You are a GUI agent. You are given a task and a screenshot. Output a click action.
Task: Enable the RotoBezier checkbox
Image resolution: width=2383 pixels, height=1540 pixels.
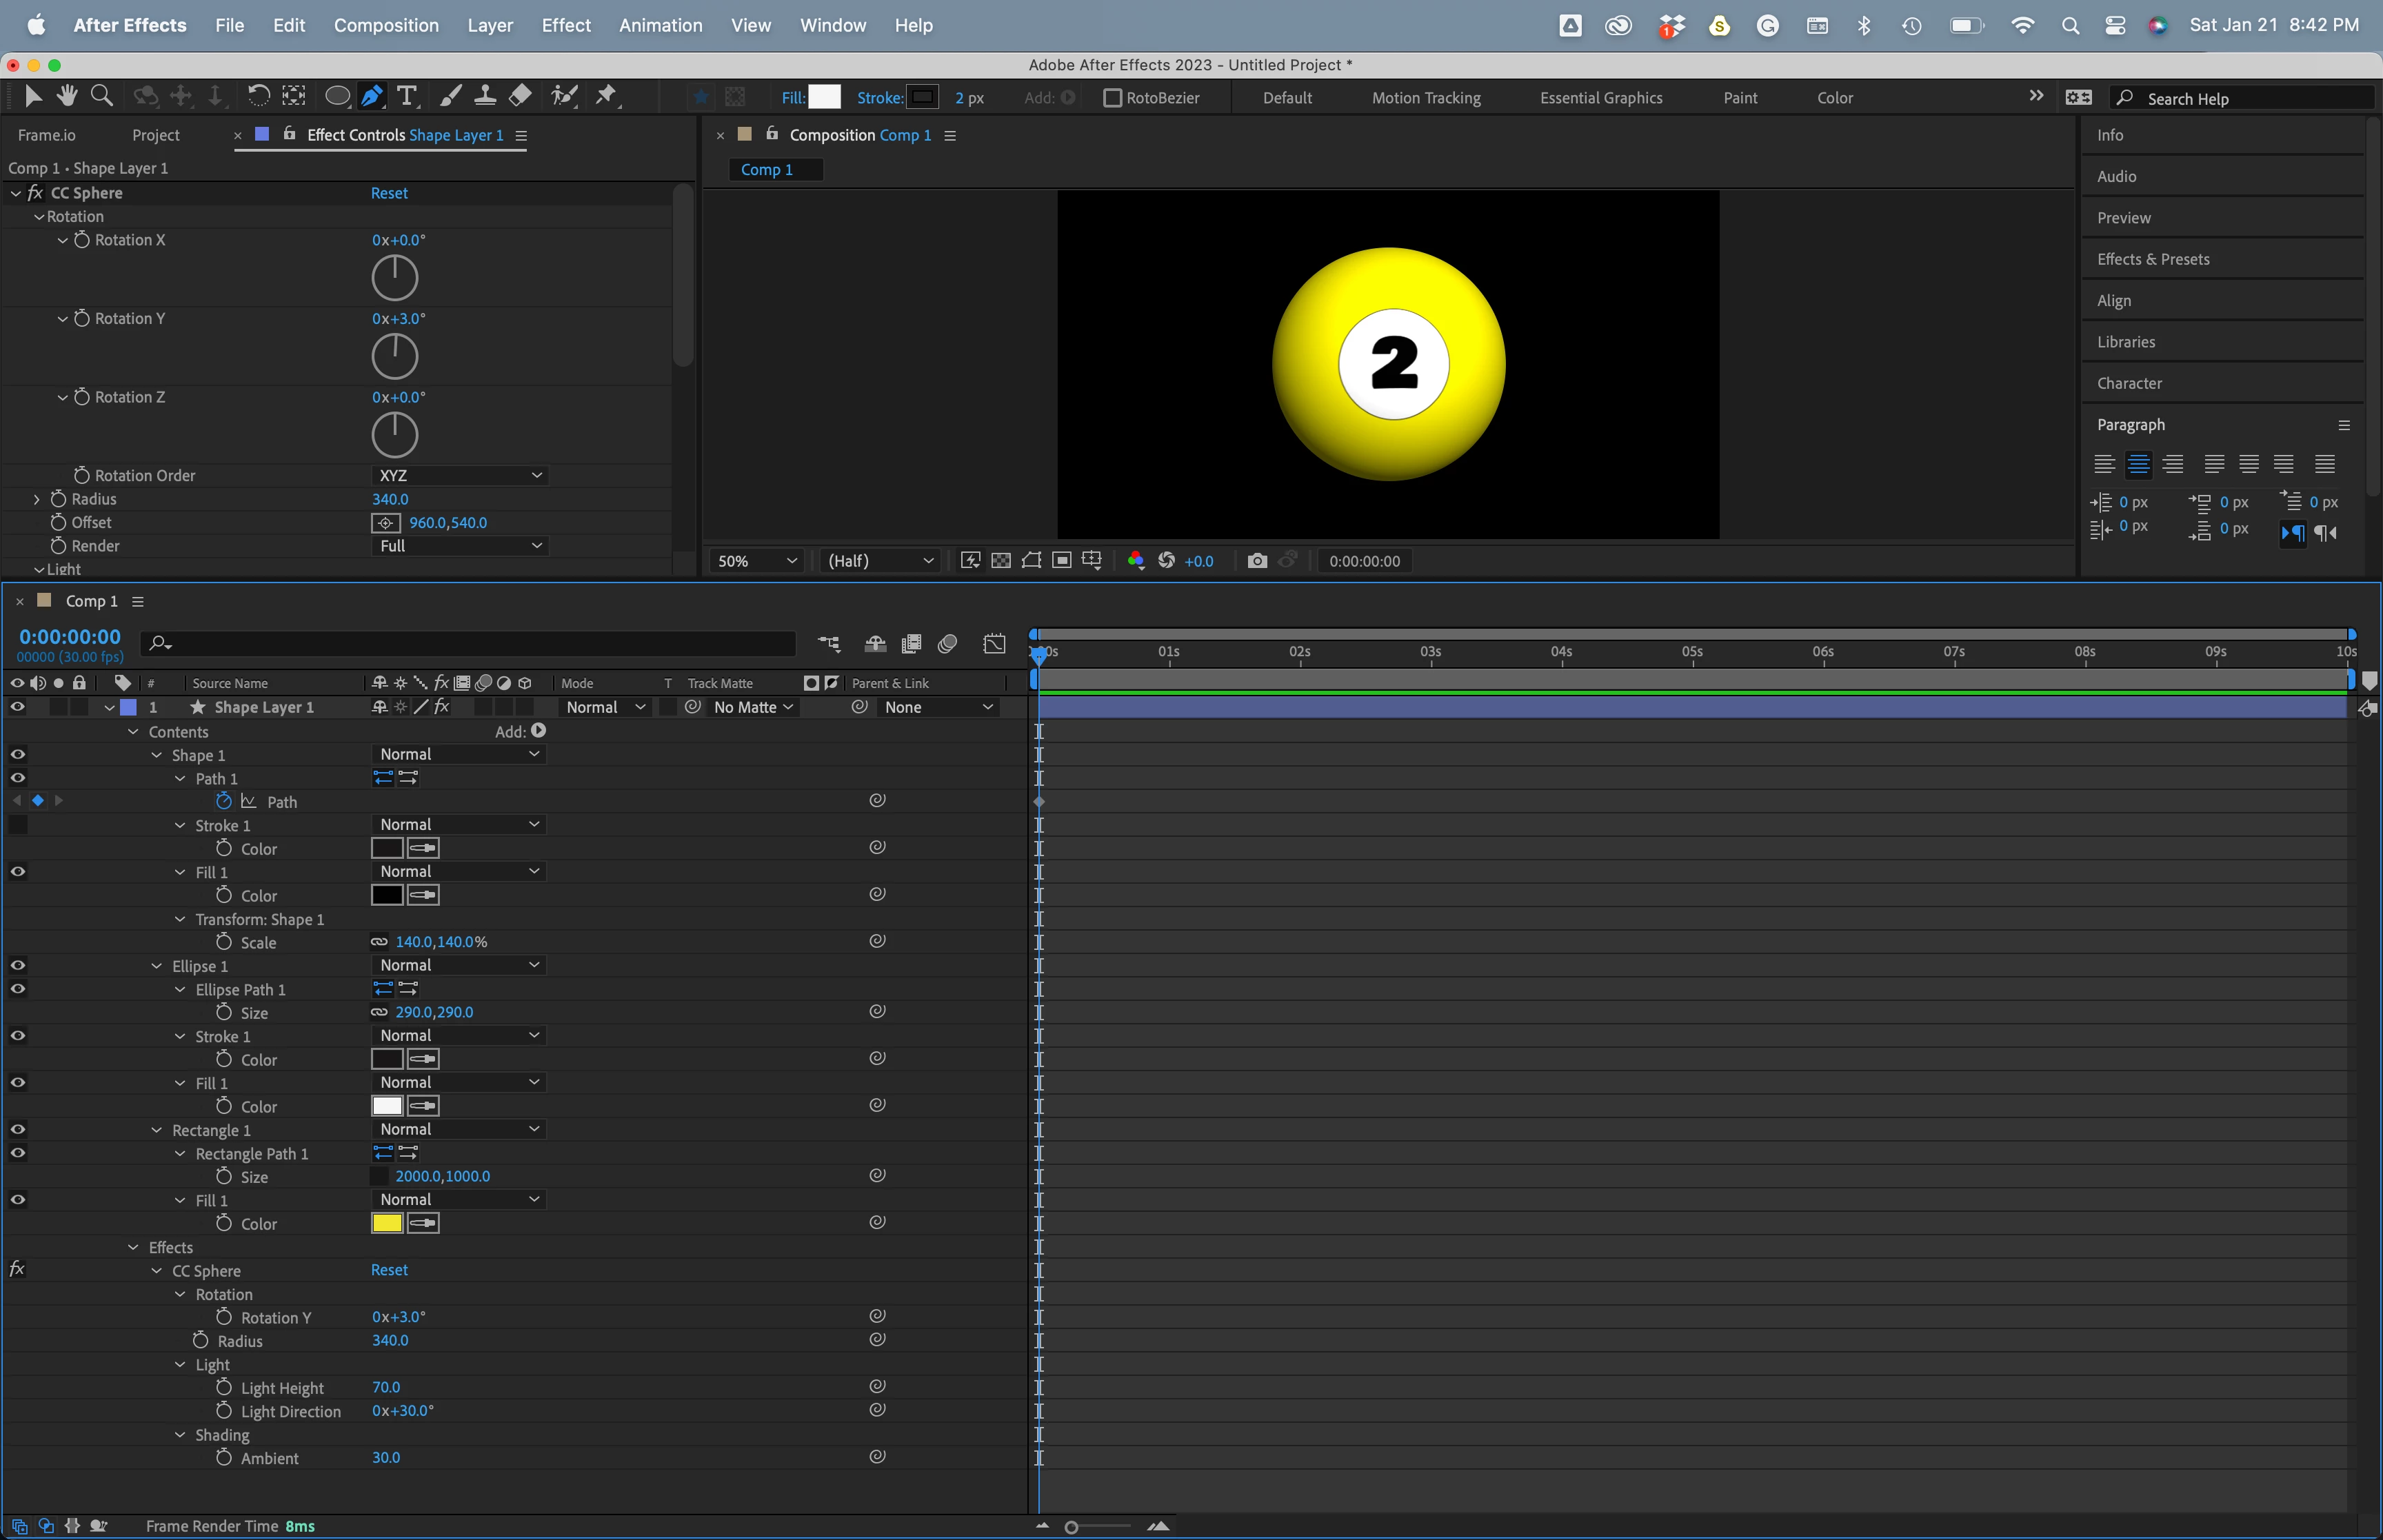(1112, 98)
